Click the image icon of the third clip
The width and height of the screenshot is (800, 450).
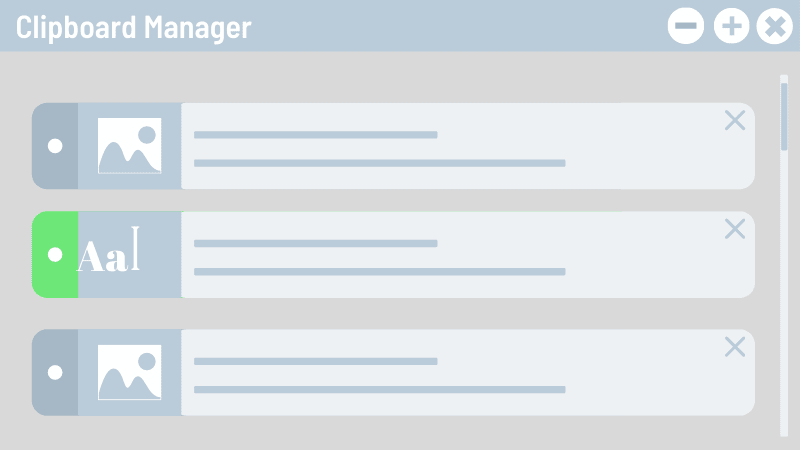(130, 372)
